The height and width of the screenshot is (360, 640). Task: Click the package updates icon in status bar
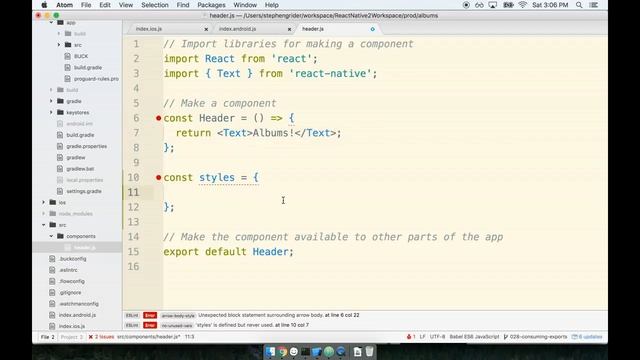[x=574, y=337]
